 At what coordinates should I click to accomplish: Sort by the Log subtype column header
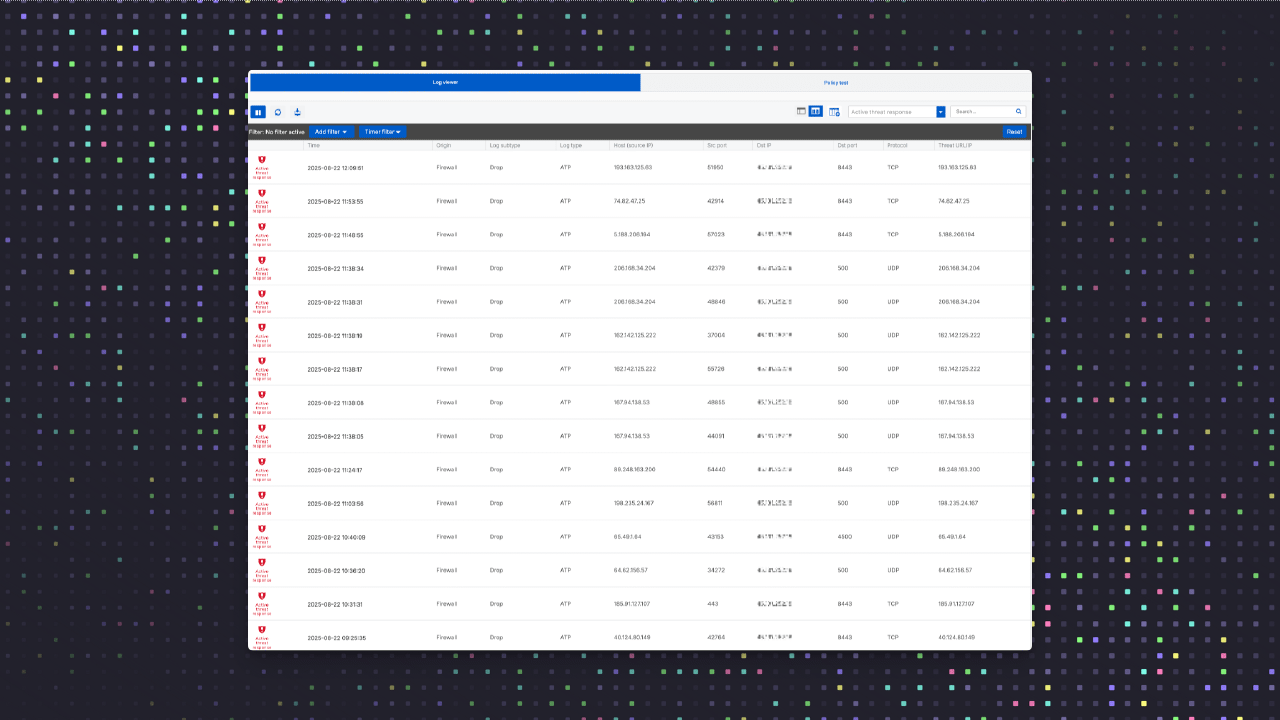tap(505, 145)
